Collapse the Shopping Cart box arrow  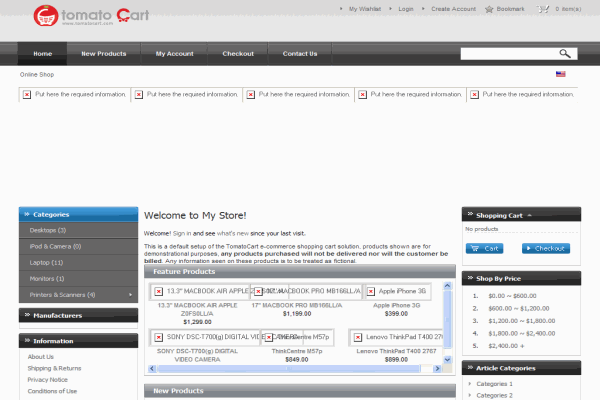point(530,215)
